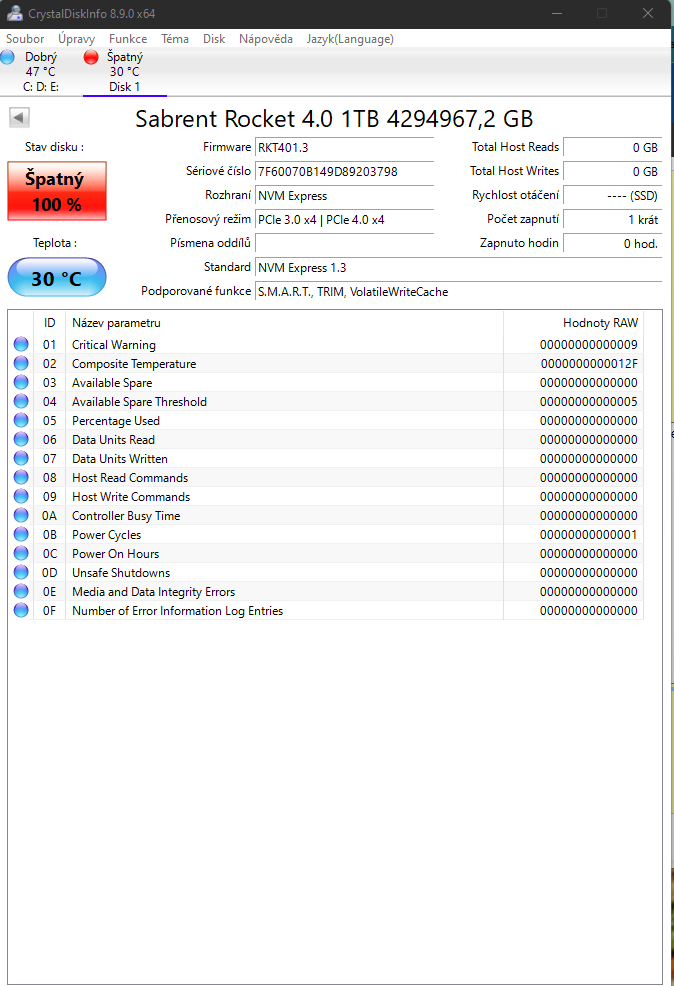Image resolution: width=674 pixels, height=986 pixels.
Task: Click RAW value 00000000000001 of Power Cycles
Action: [x=588, y=535]
